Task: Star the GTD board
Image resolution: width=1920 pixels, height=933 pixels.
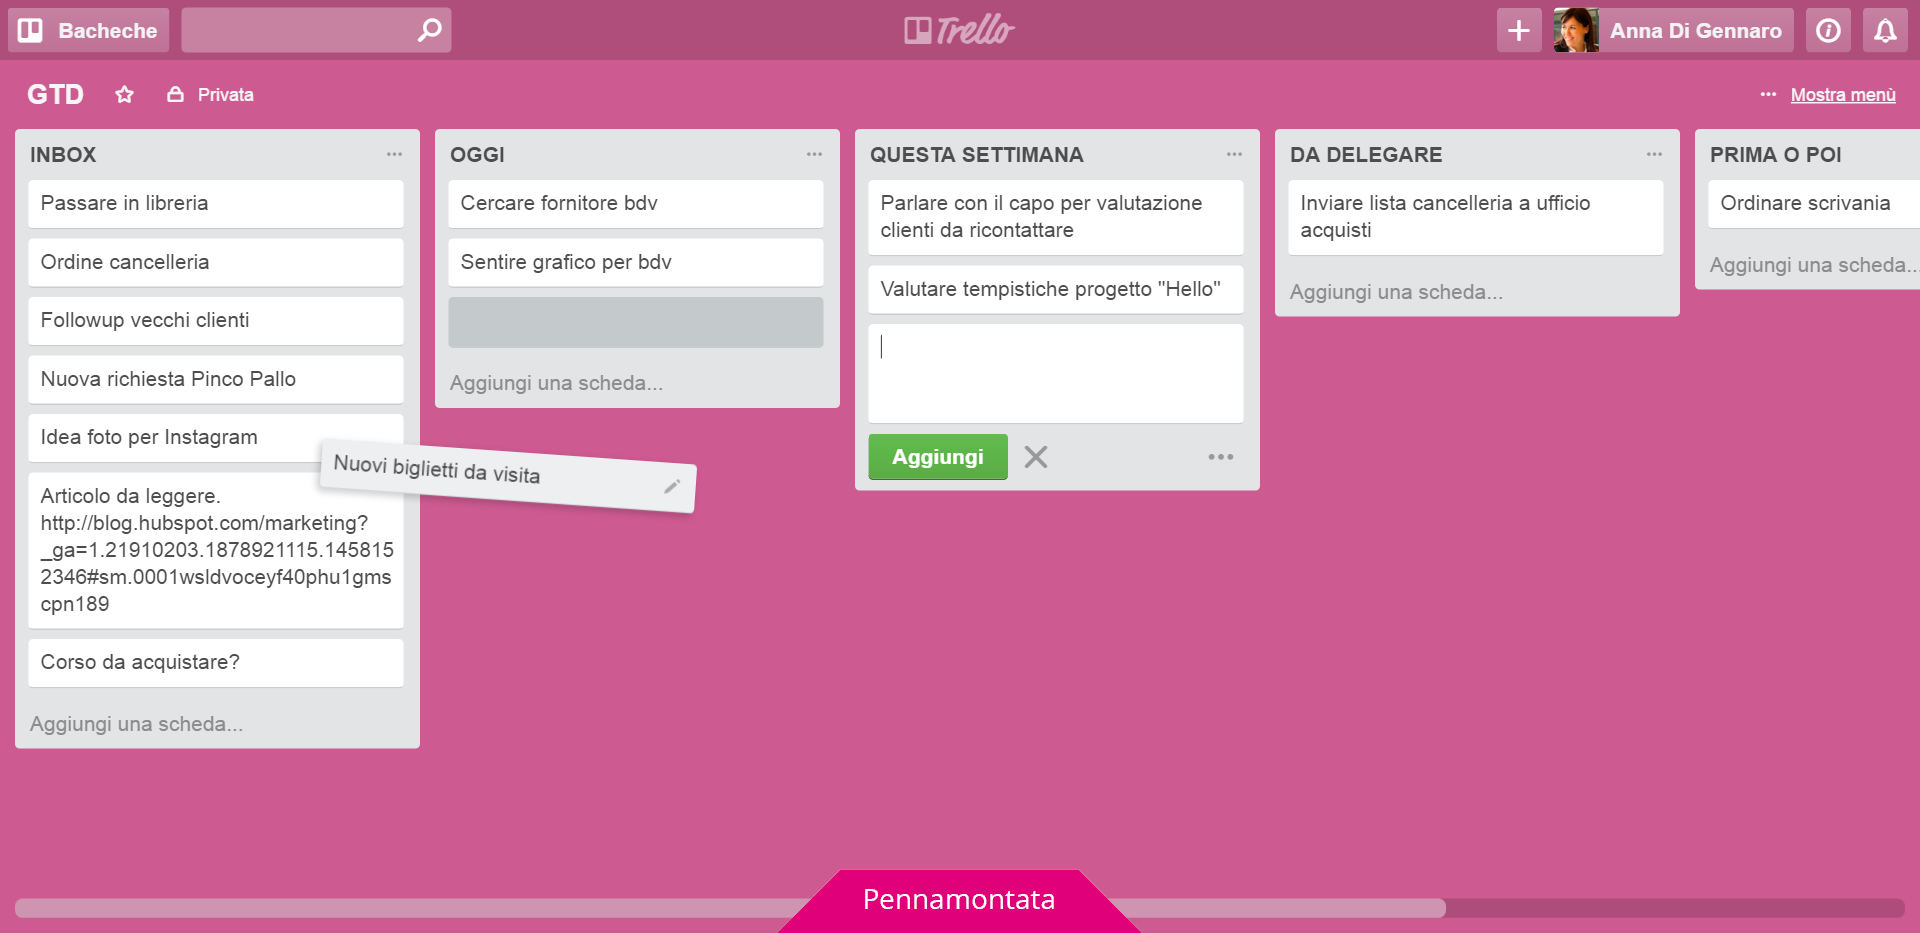Action: [124, 94]
